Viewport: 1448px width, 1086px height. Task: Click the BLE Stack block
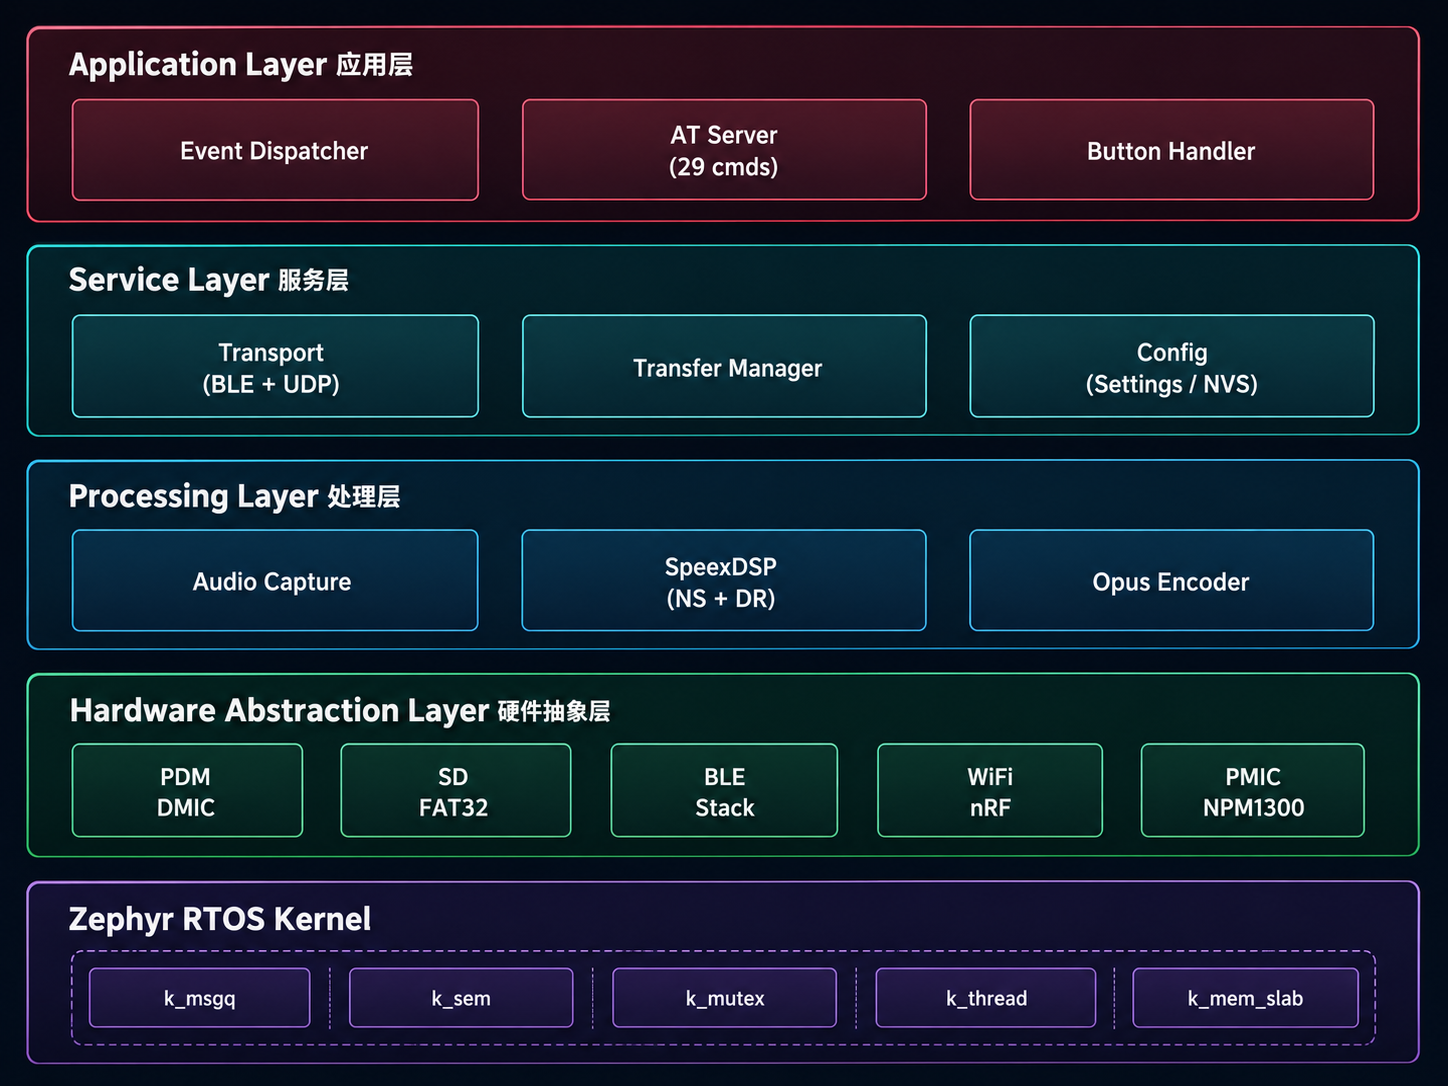[724, 791]
